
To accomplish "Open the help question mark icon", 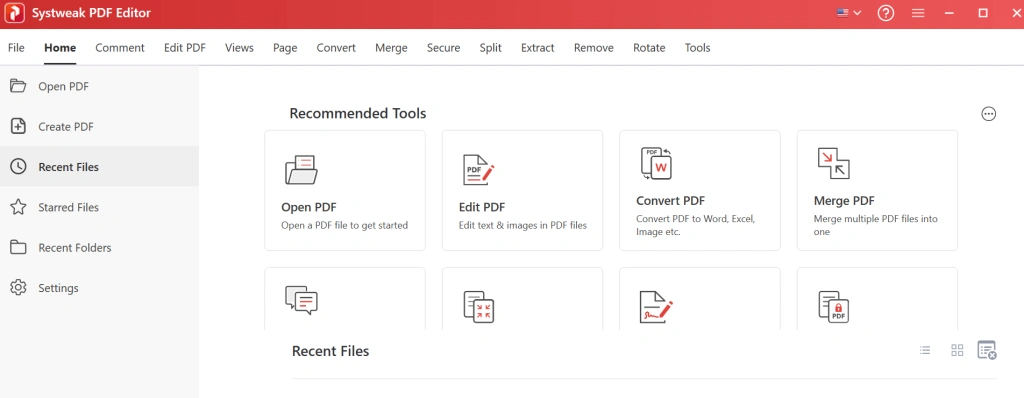I will [886, 13].
